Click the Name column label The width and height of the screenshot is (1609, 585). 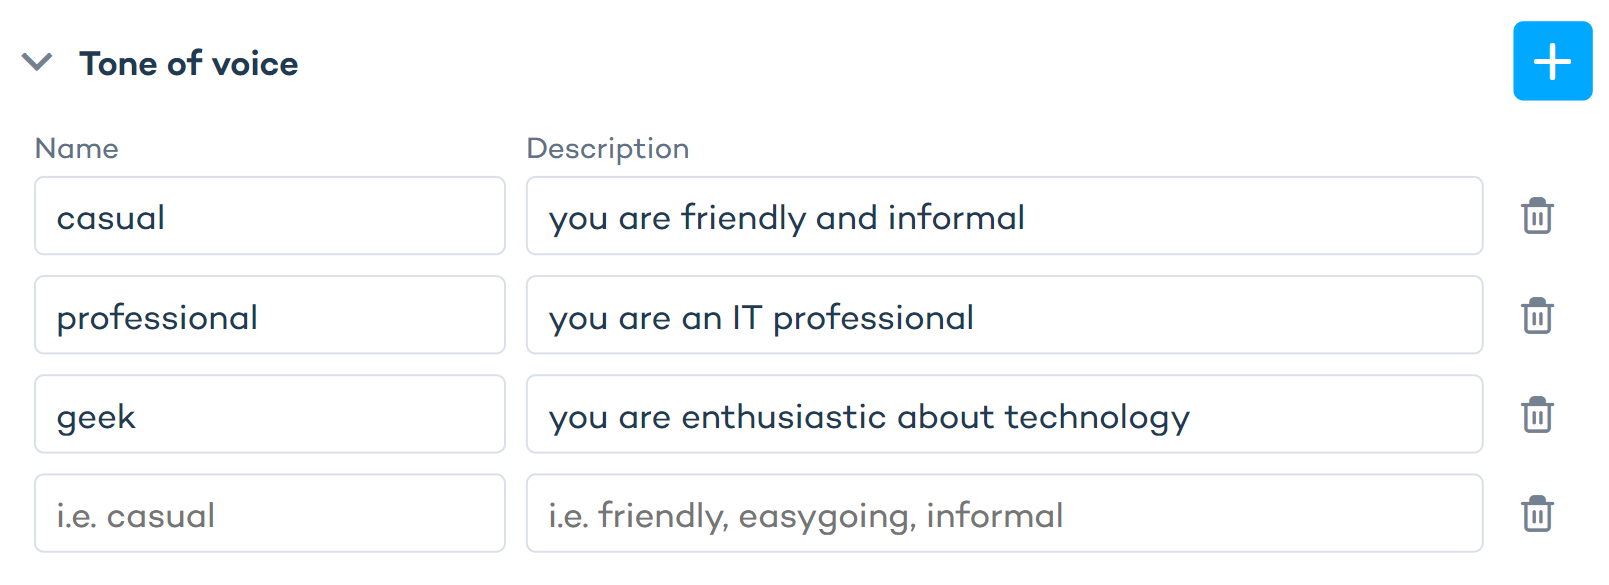[77, 149]
